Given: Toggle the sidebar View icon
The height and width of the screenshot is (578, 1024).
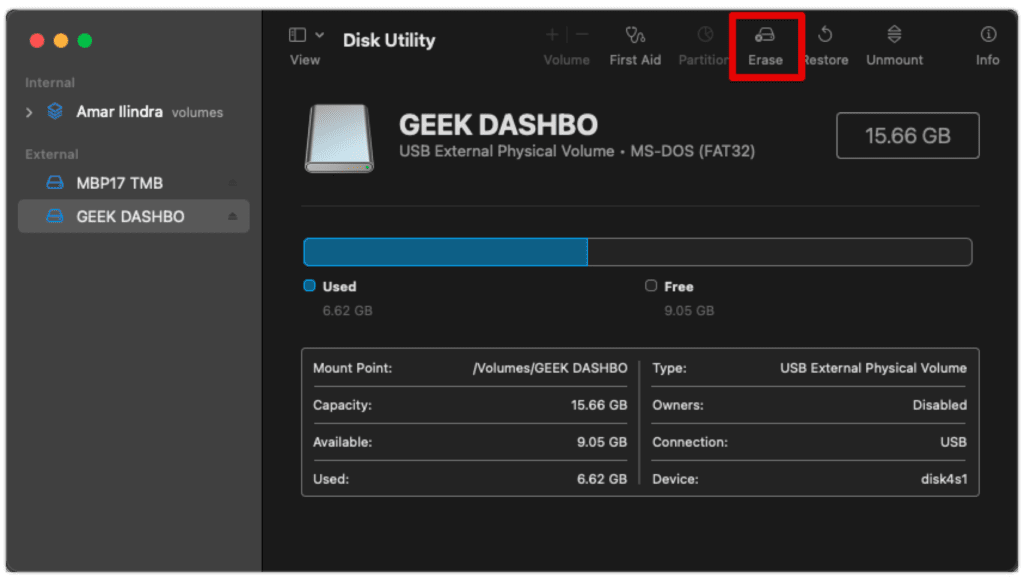Looking at the screenshot, I should tap(297, 35).
